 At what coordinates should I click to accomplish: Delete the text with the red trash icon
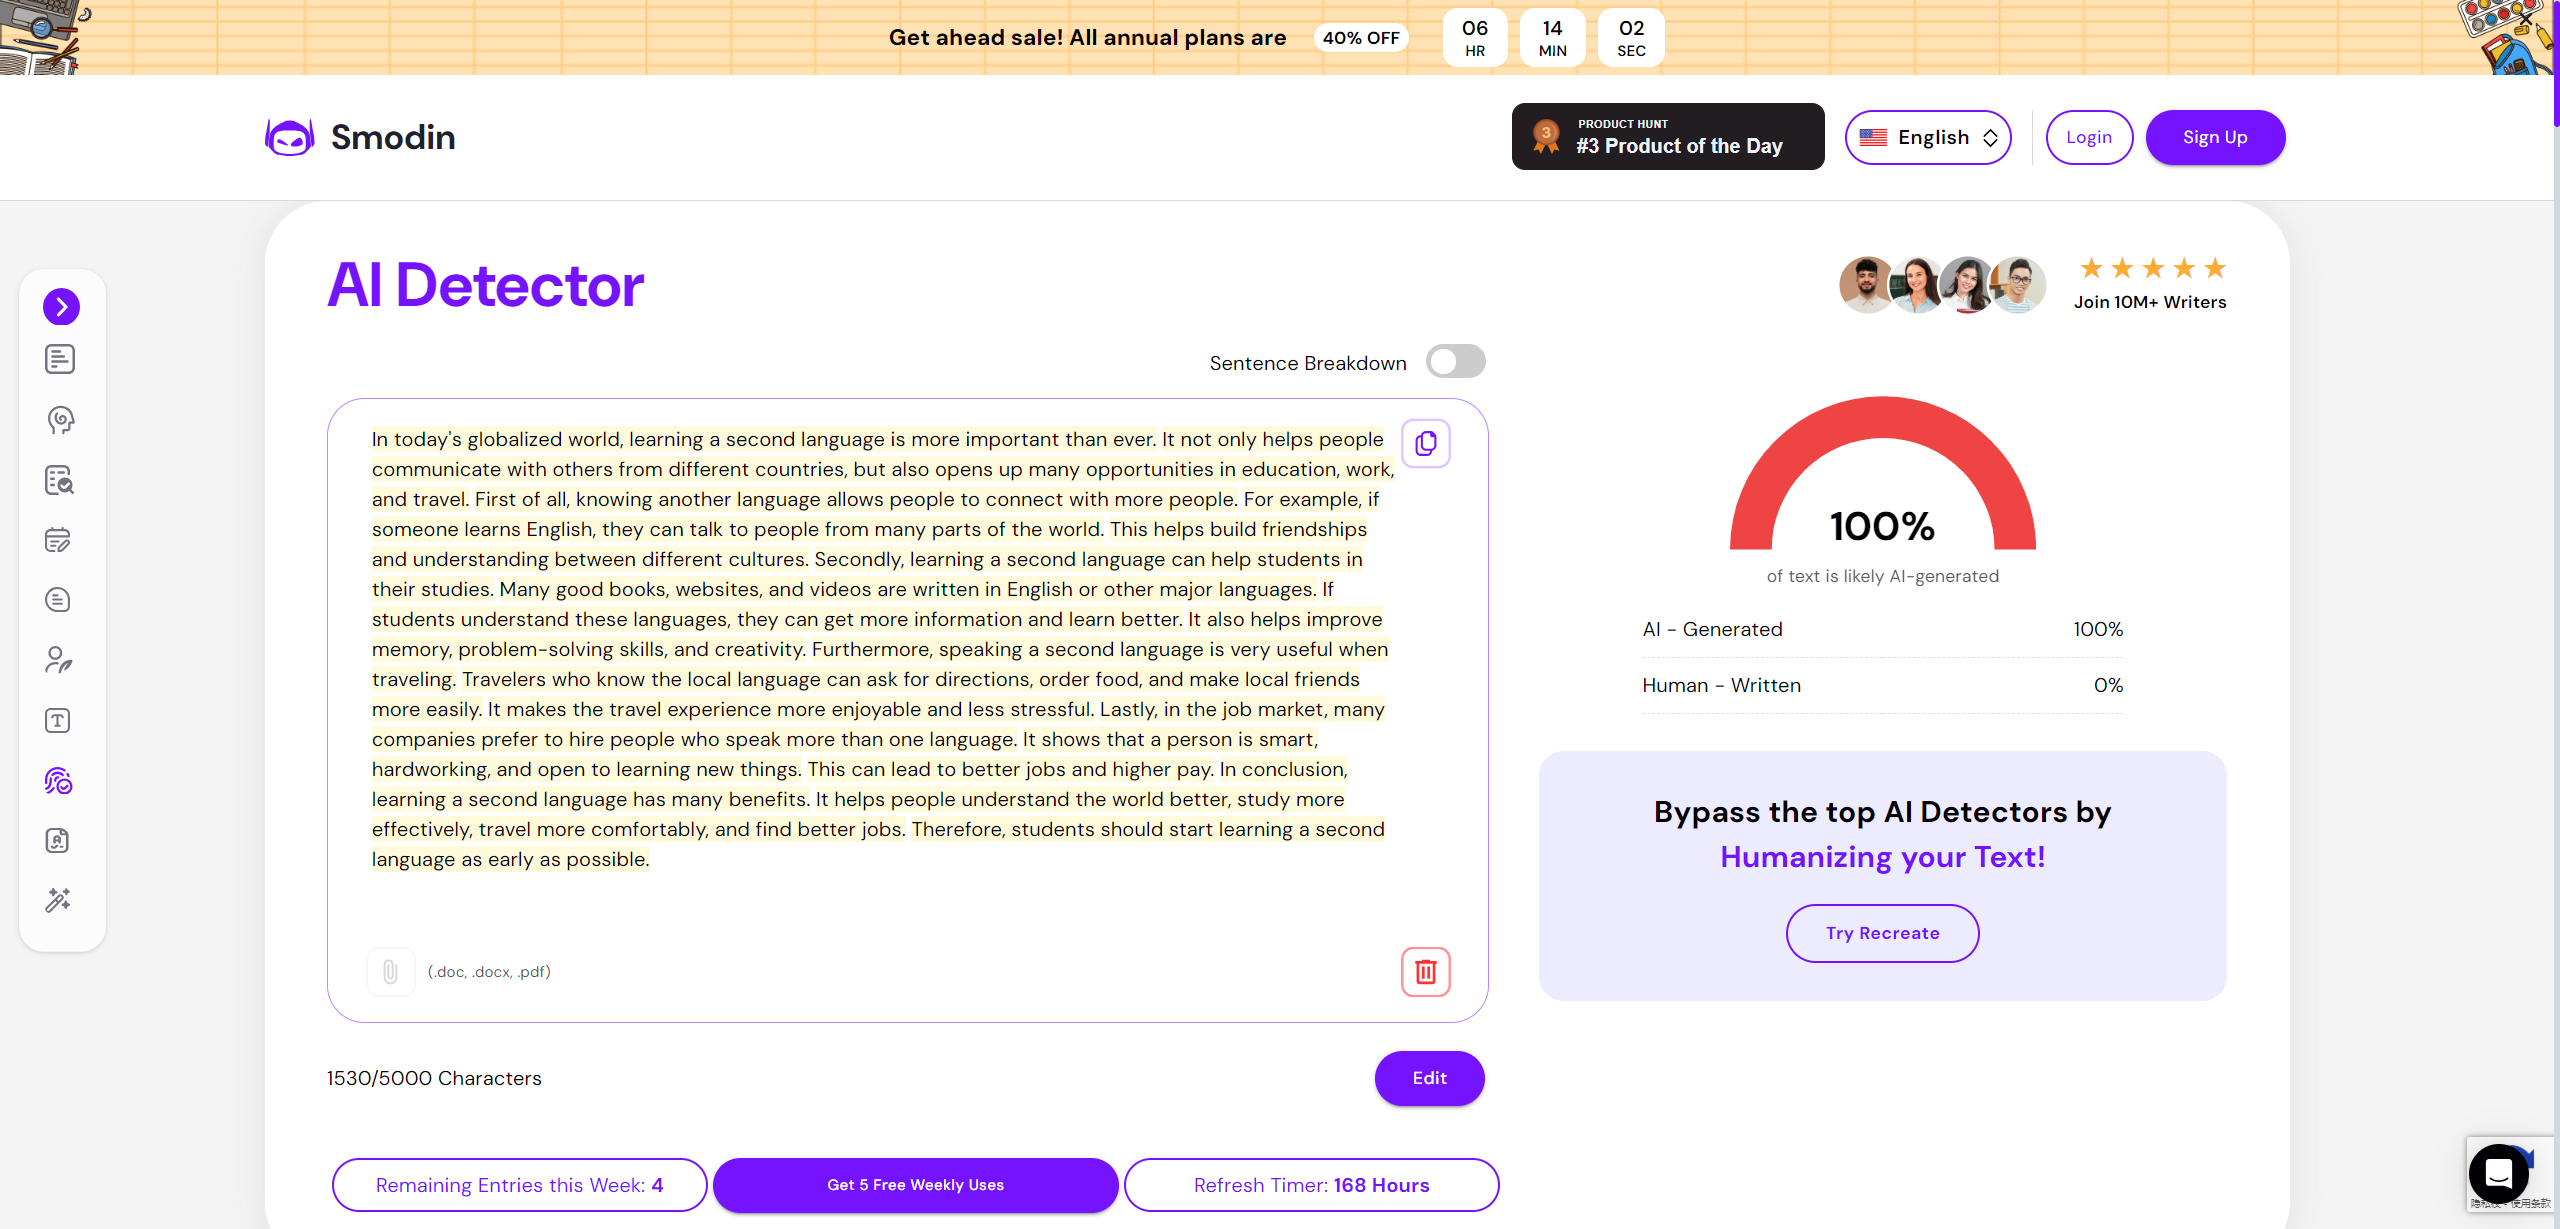(1426, 971)
